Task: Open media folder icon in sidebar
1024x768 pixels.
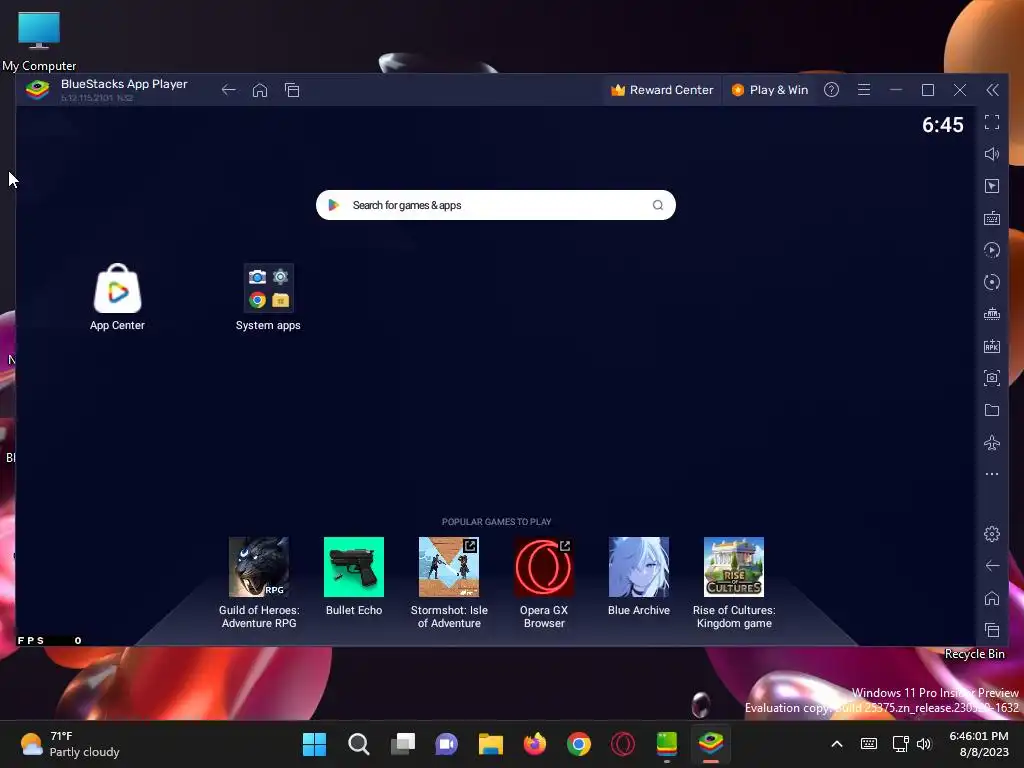Action: (992, 410)
